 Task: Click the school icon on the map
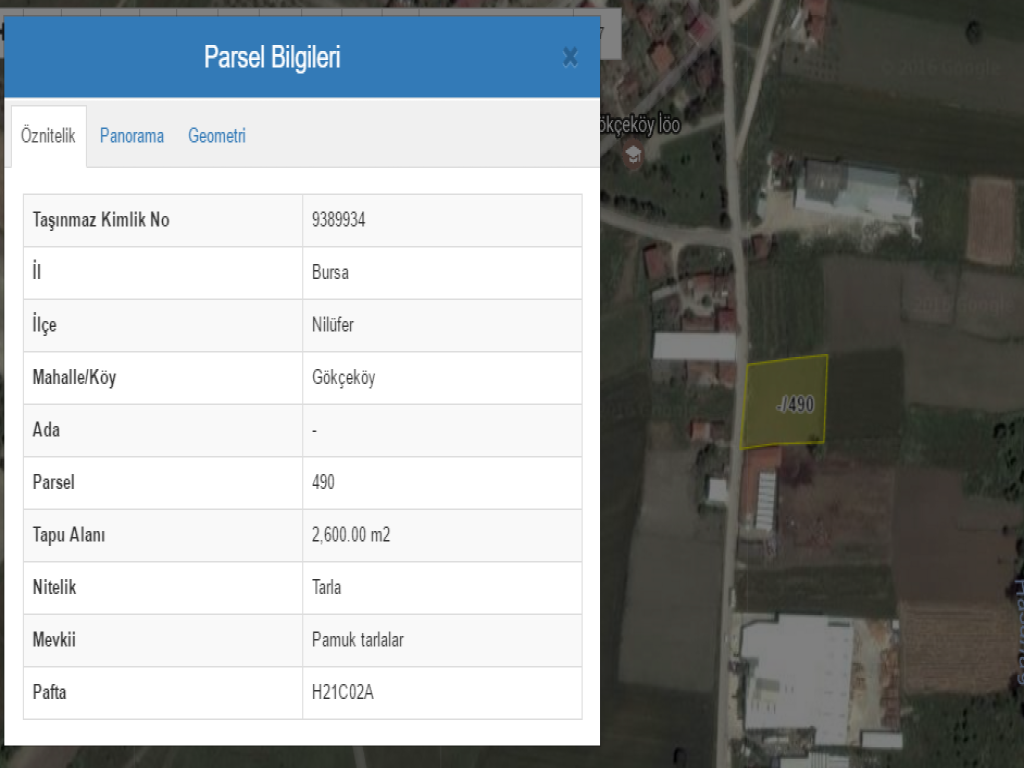tap(632, 154)
